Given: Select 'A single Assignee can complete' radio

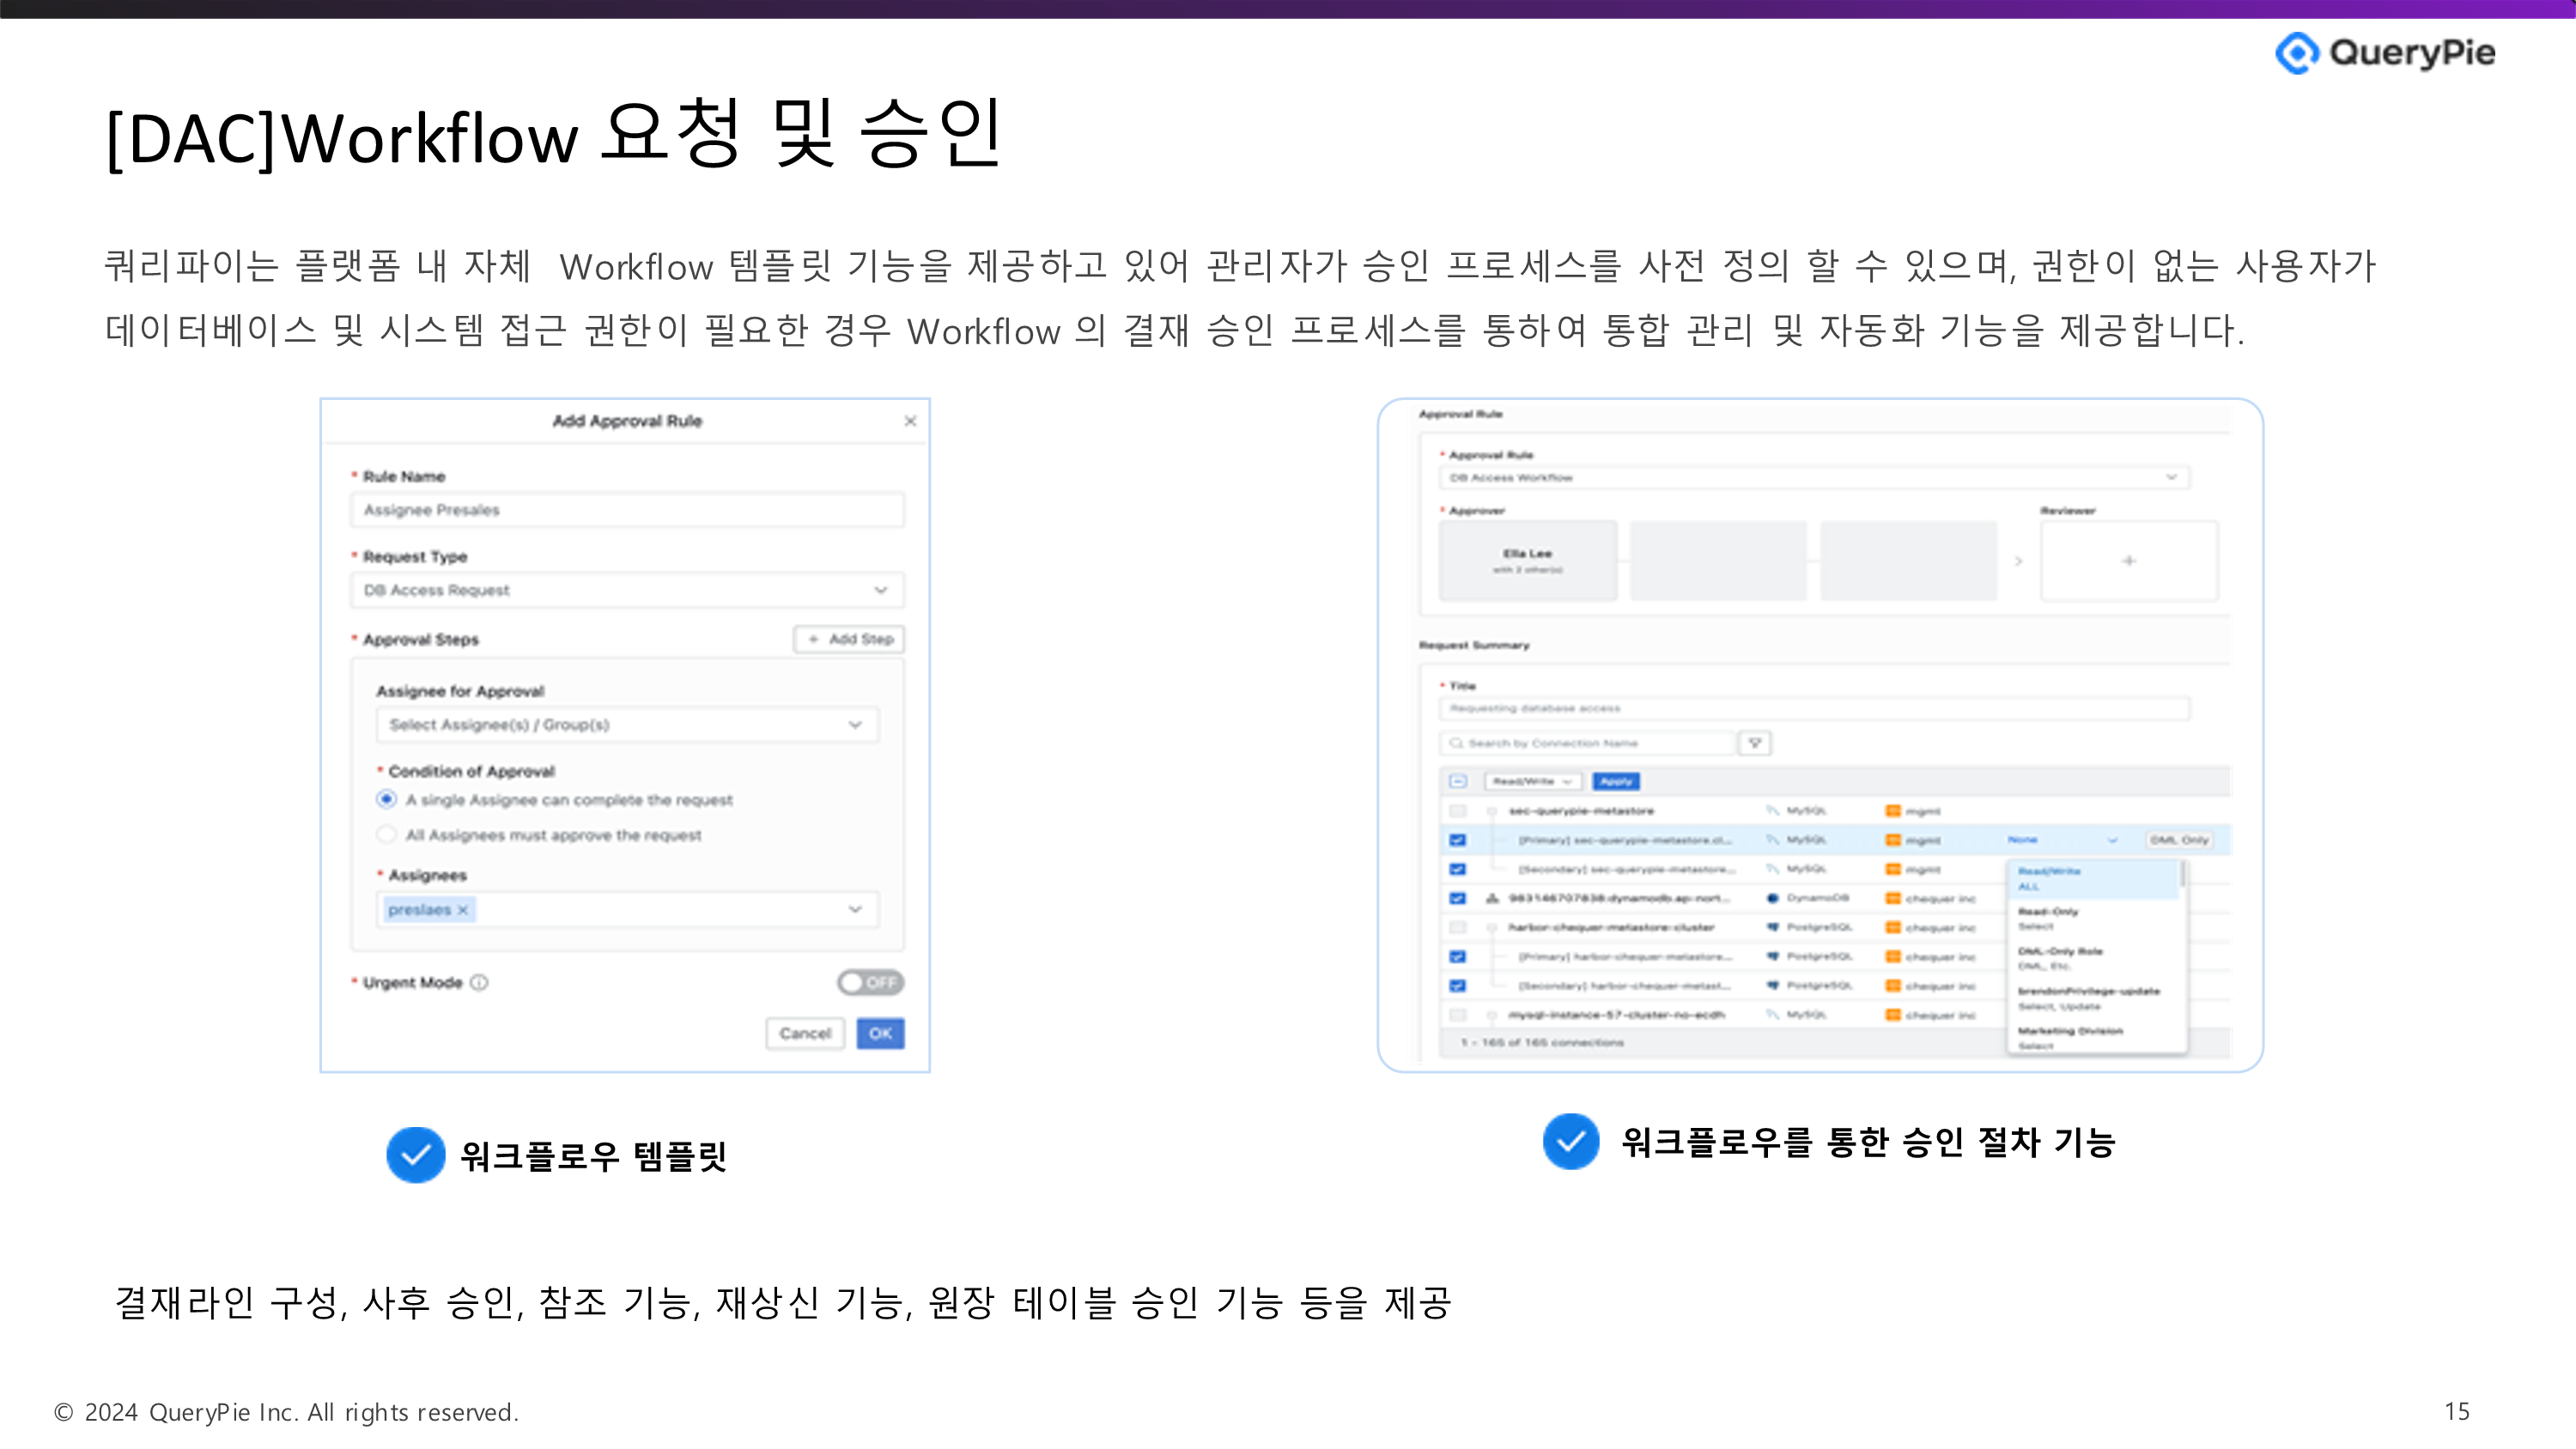Looking at the screenshot, I should pos(386,799).
